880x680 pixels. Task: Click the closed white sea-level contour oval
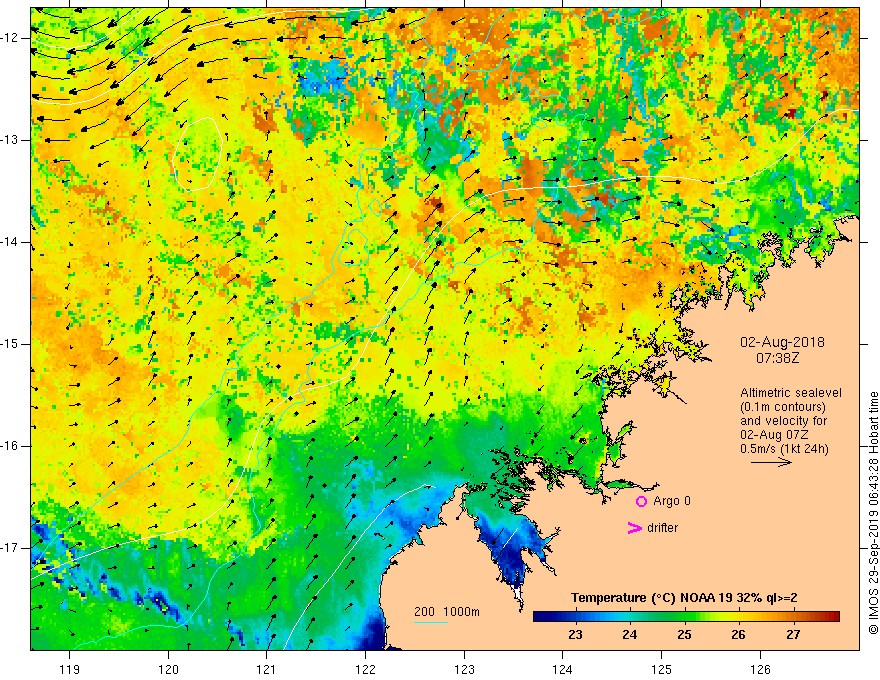pos(198,154)
